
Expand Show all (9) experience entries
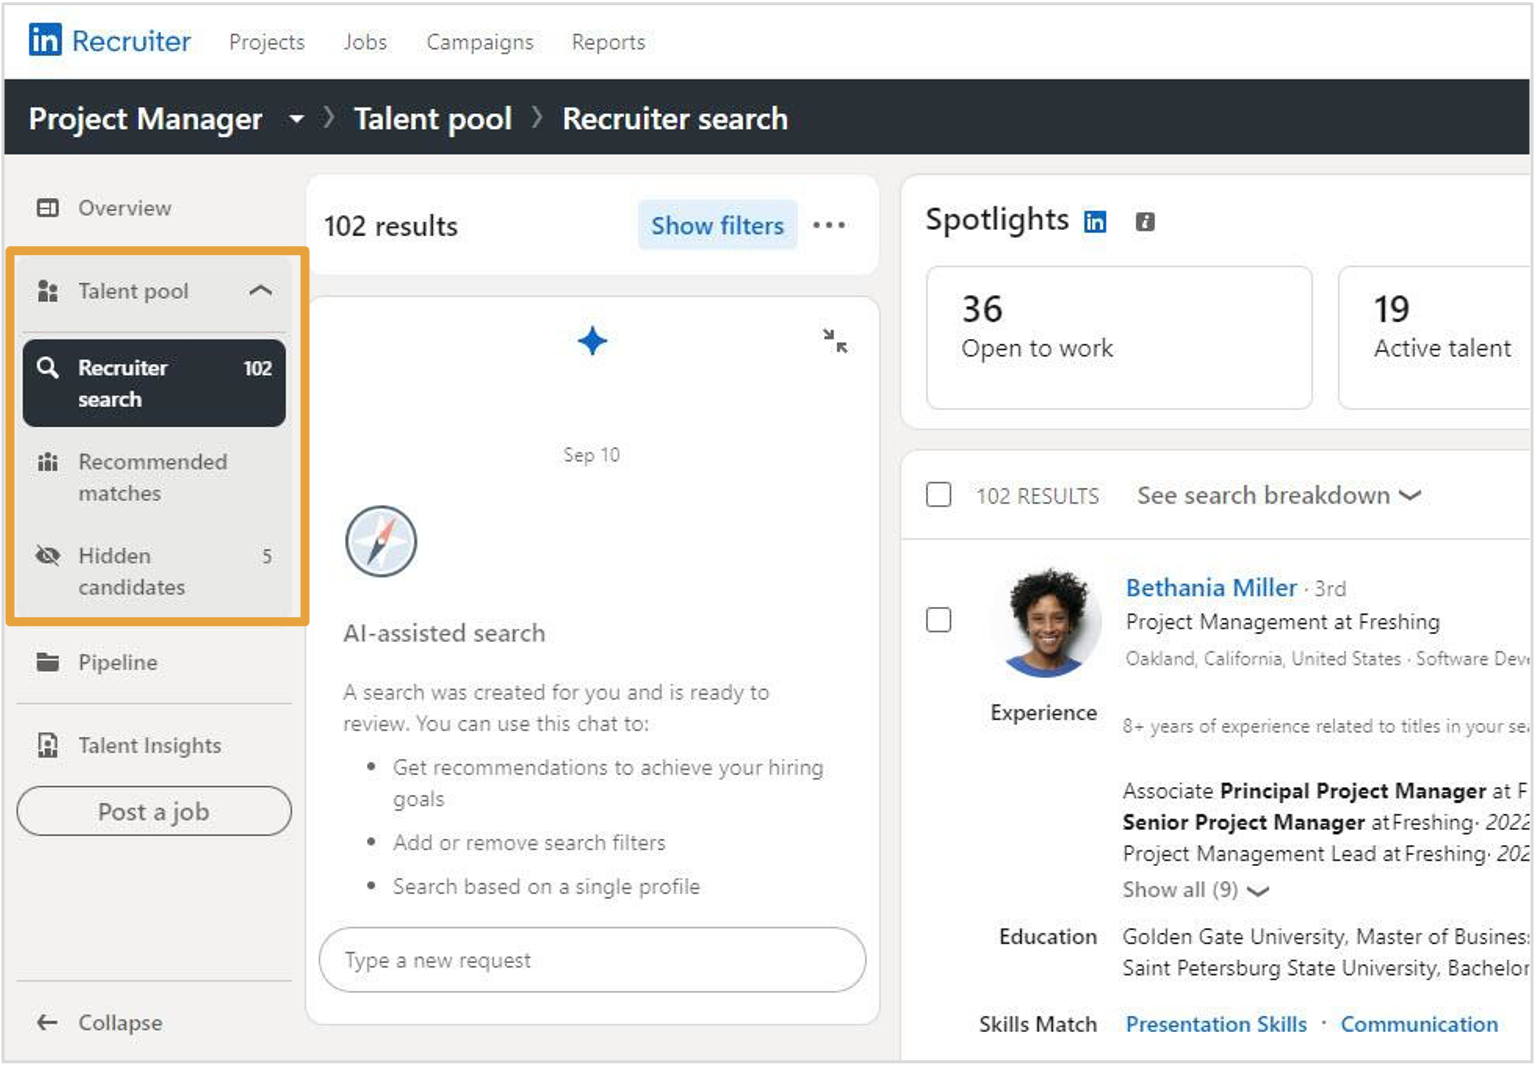coord(1196,890)
